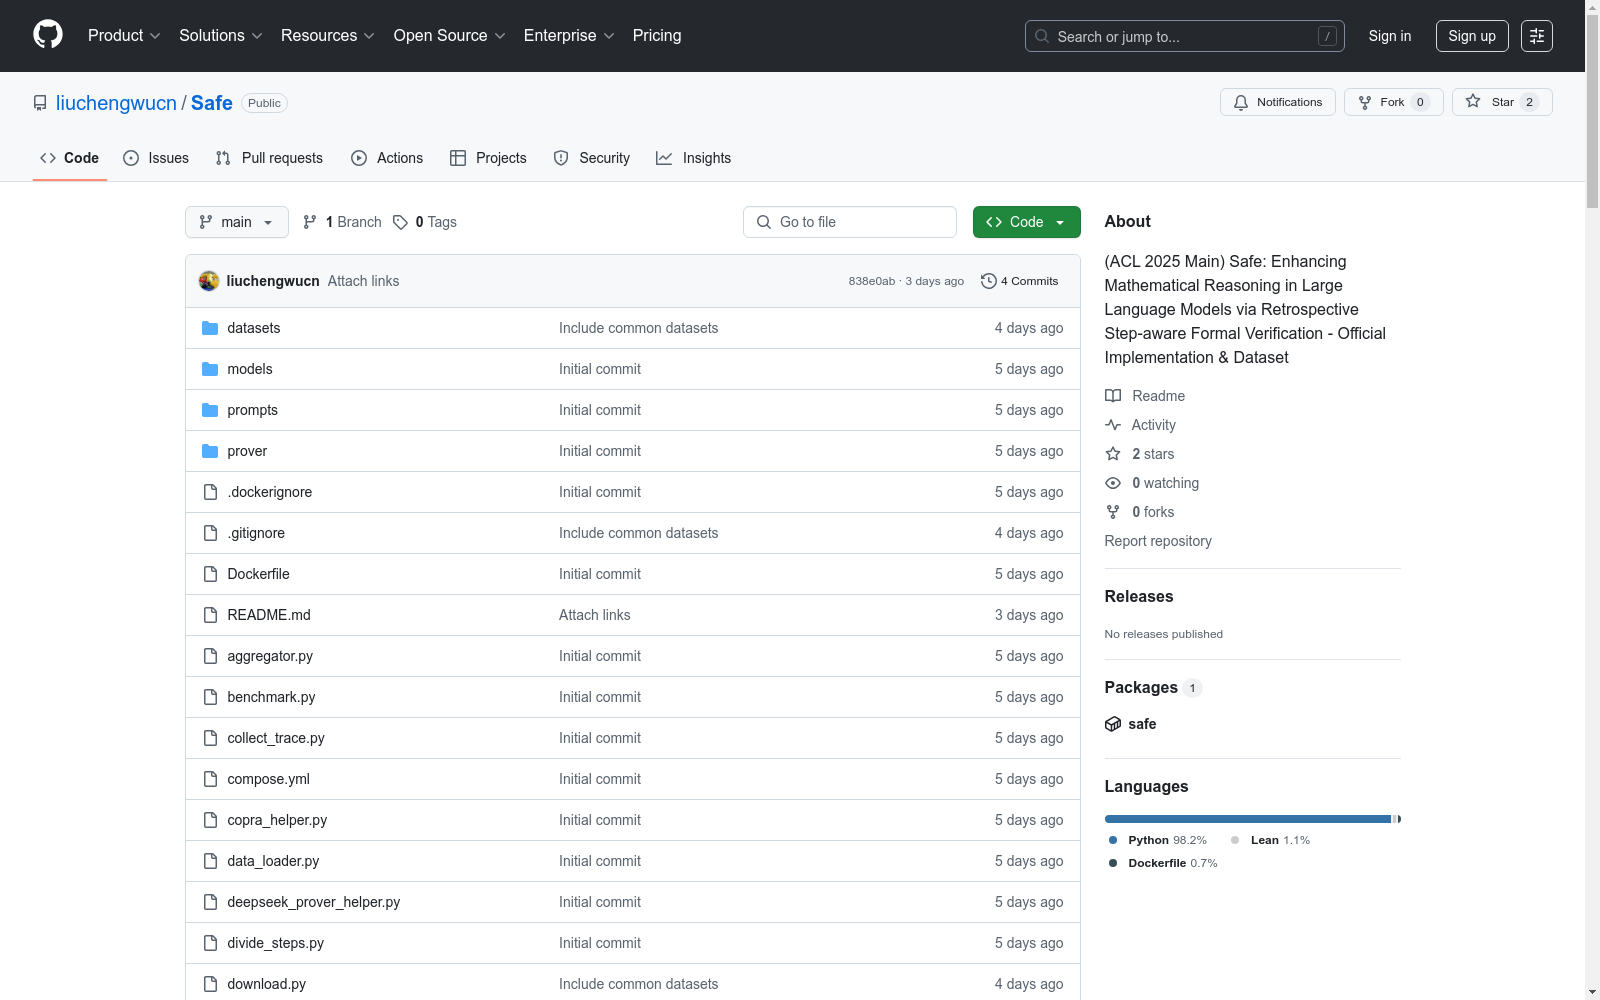1600x1000 pixels.
Task: Expand the Resources menu
Action: pos(328,36)
